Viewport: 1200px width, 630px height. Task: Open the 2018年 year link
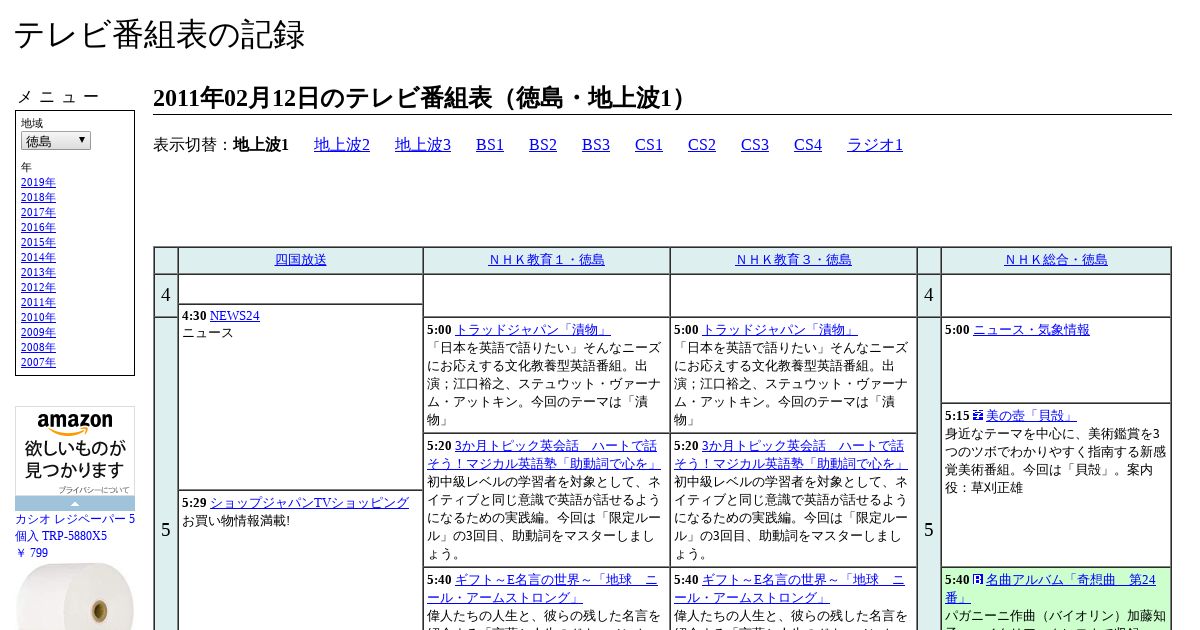coord(38,197)
